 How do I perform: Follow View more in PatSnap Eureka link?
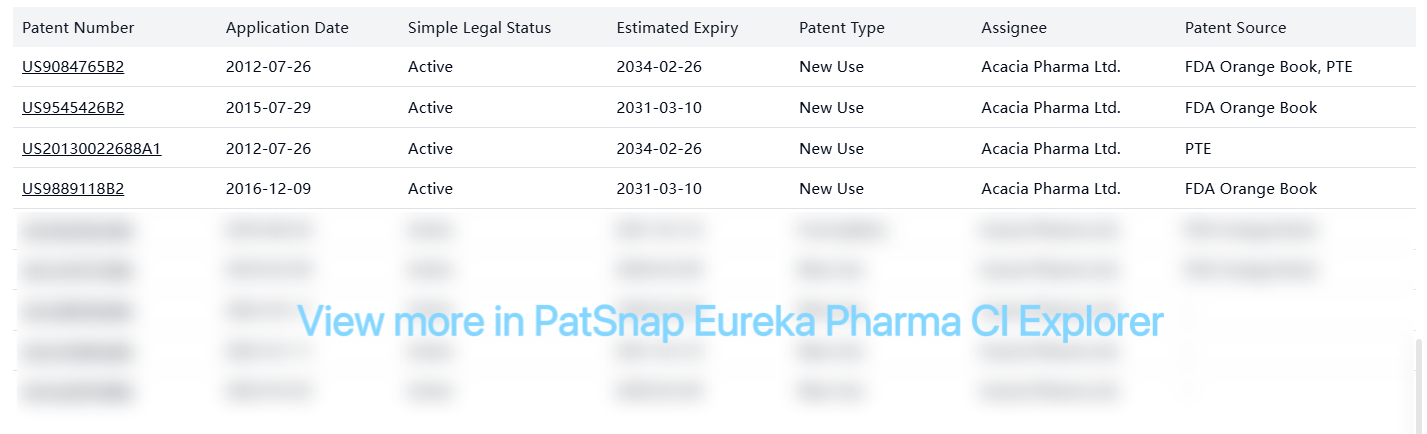tap(730, 322)
